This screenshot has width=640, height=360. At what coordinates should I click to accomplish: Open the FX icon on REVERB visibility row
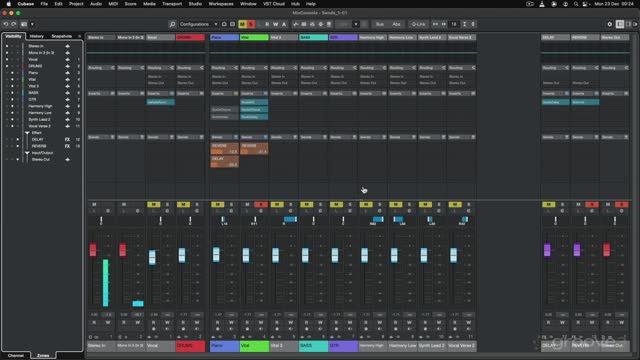[x=67, y=146]
